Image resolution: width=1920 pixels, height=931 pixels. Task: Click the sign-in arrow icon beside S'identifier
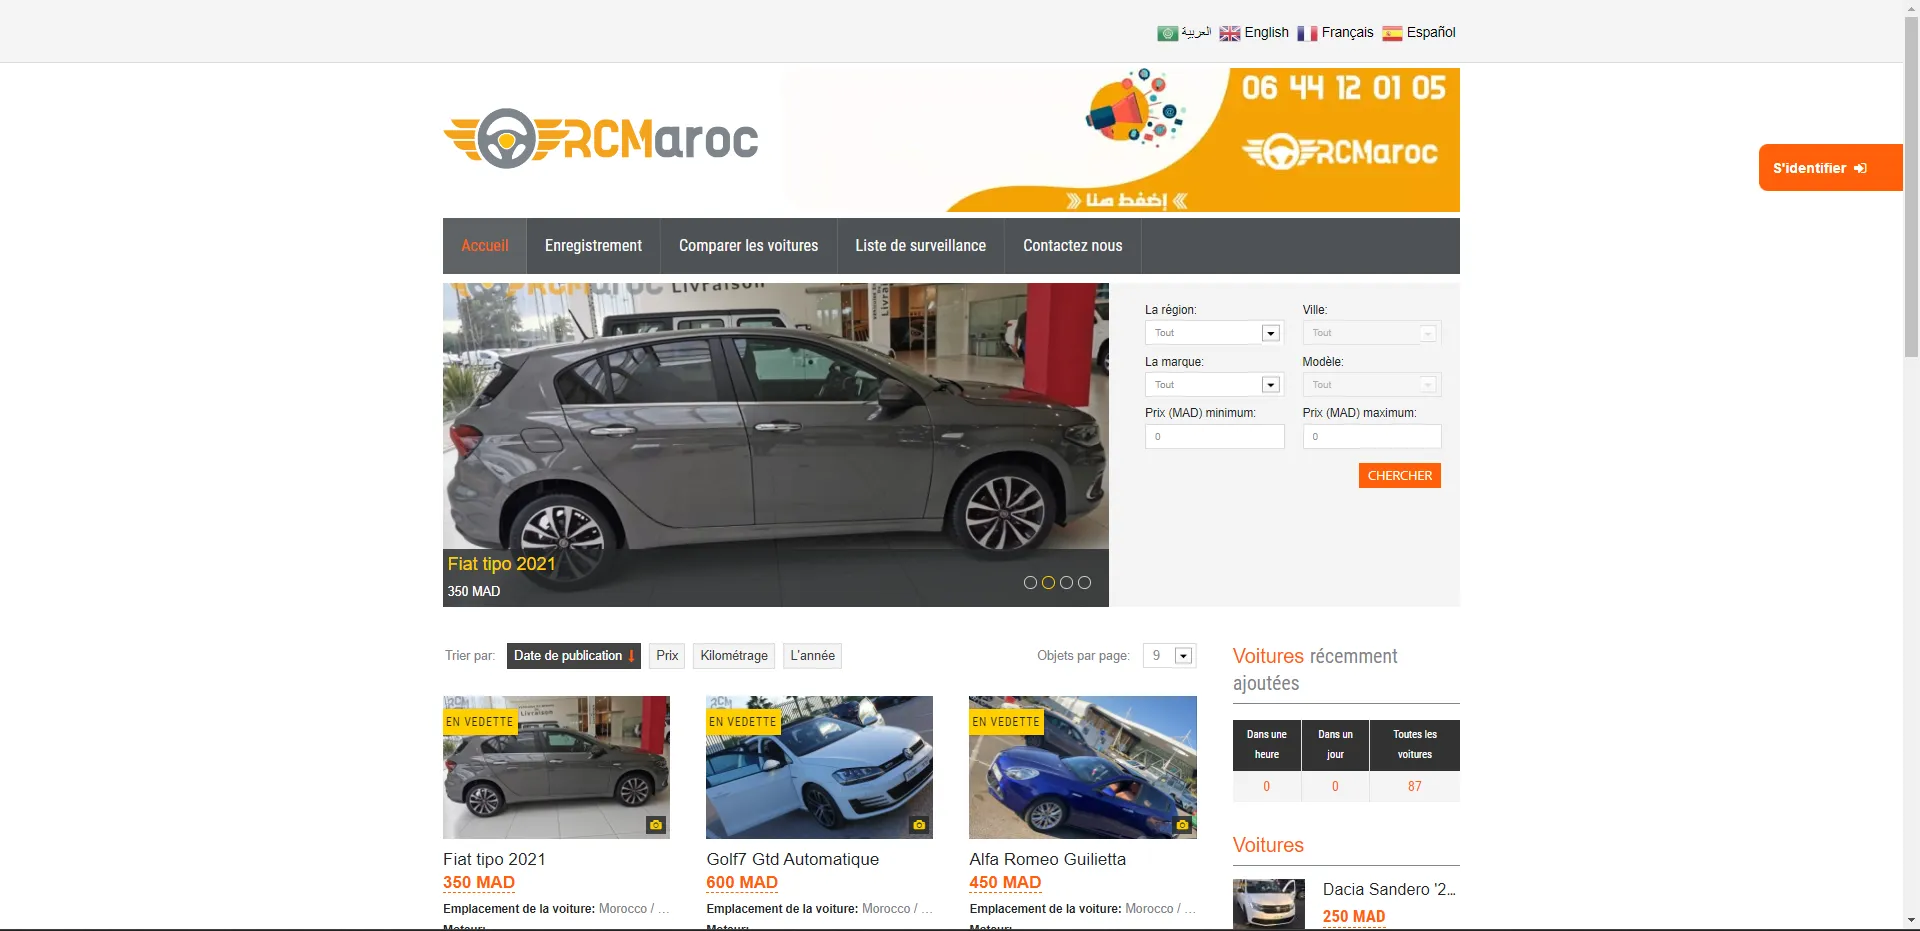click(1860, 168)
